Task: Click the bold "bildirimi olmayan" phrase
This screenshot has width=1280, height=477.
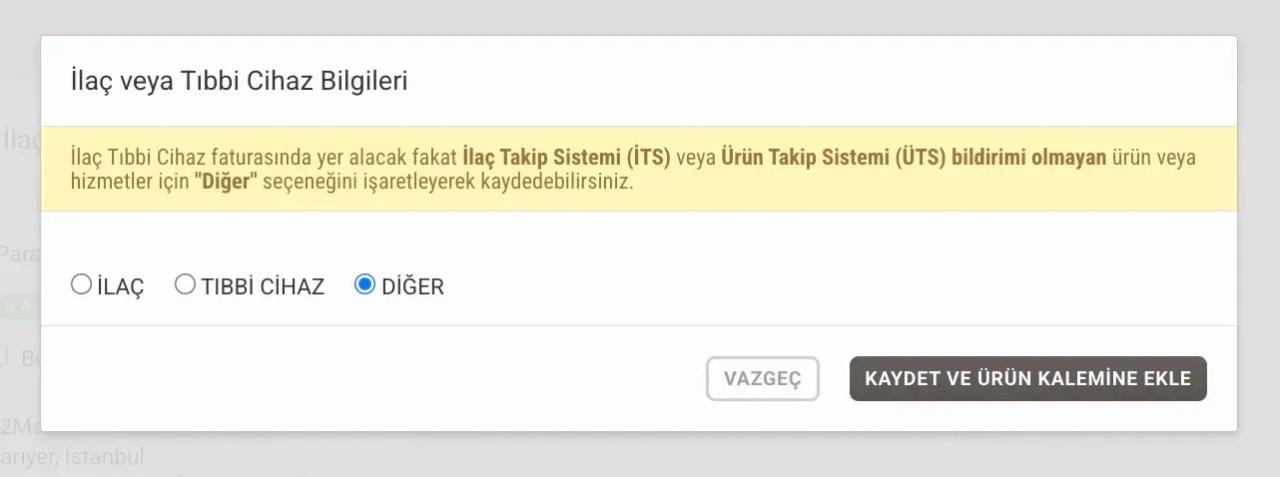Action: coord(1046,158)
